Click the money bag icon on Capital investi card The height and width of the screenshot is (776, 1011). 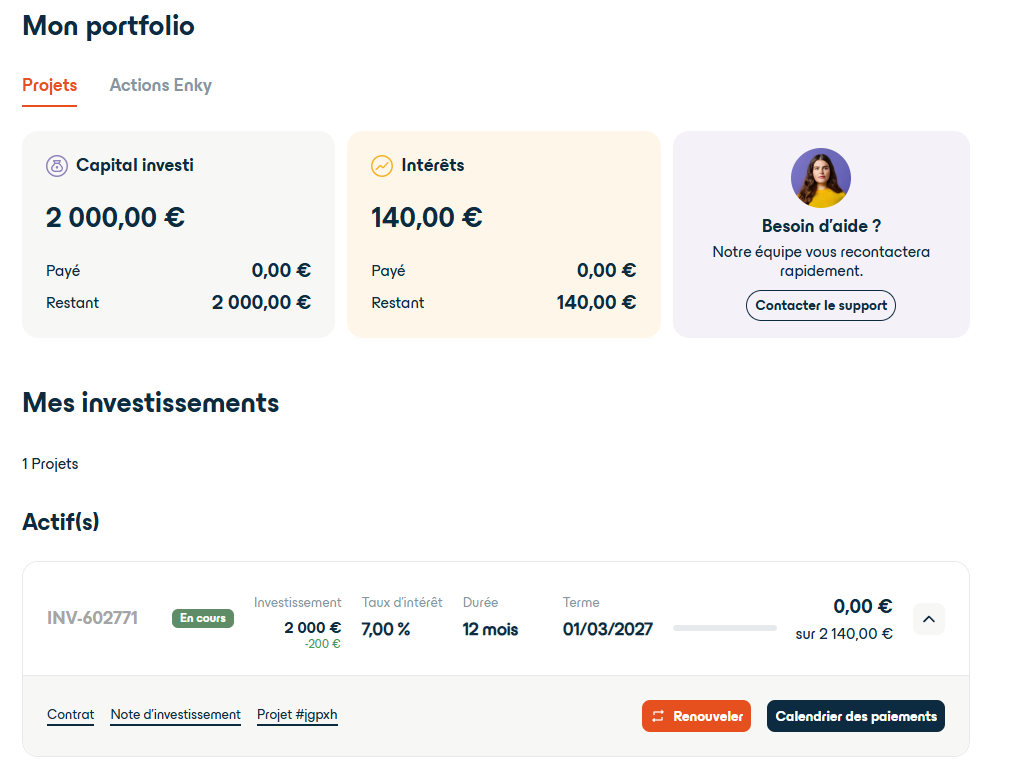point(56,165)
